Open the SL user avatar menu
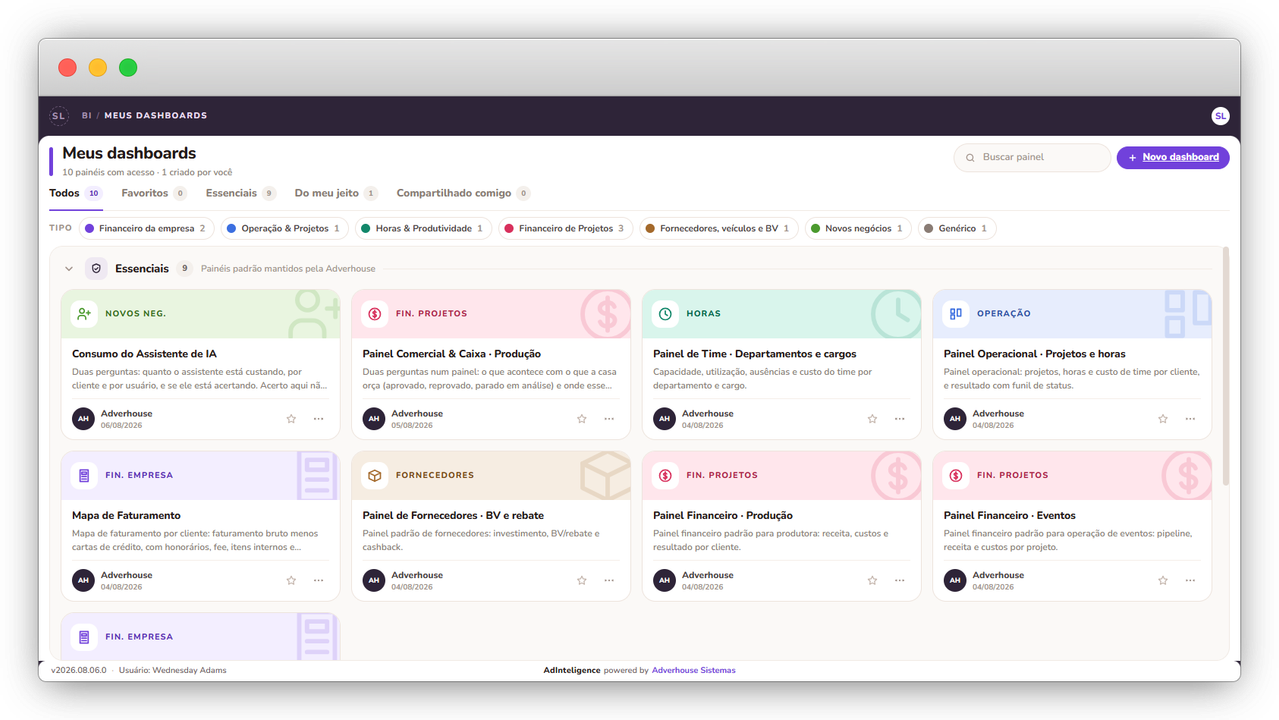The image size is (1279, 720). click(x=1220, y=116)
